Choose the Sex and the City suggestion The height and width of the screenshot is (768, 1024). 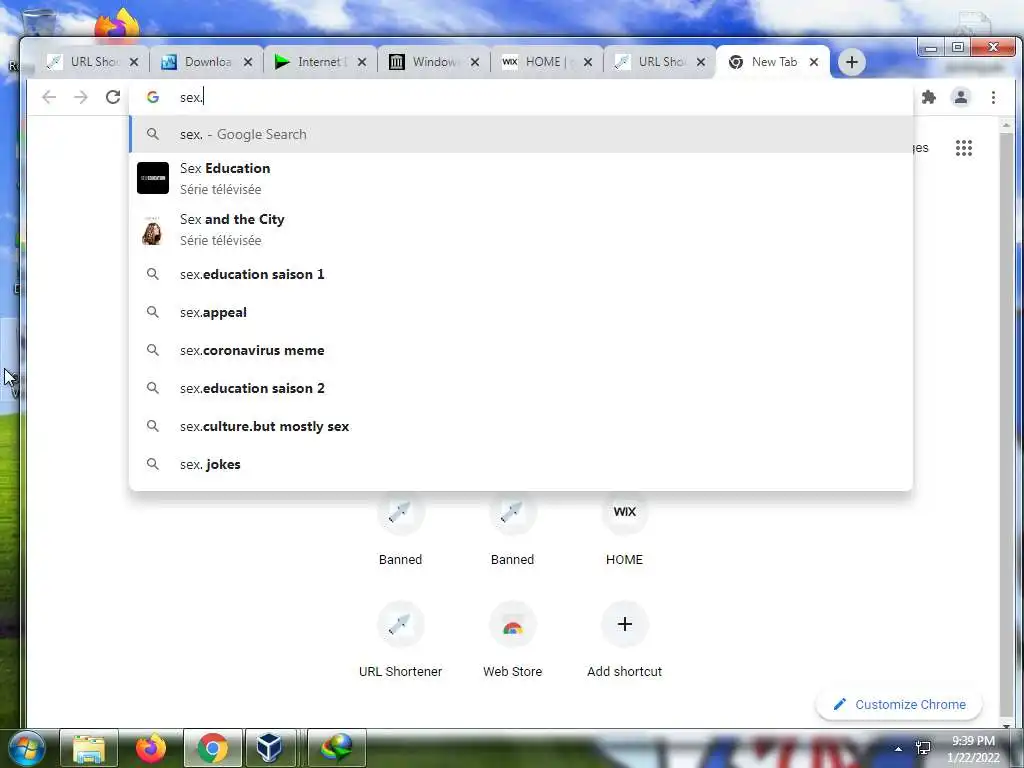(x=521, y=229)
